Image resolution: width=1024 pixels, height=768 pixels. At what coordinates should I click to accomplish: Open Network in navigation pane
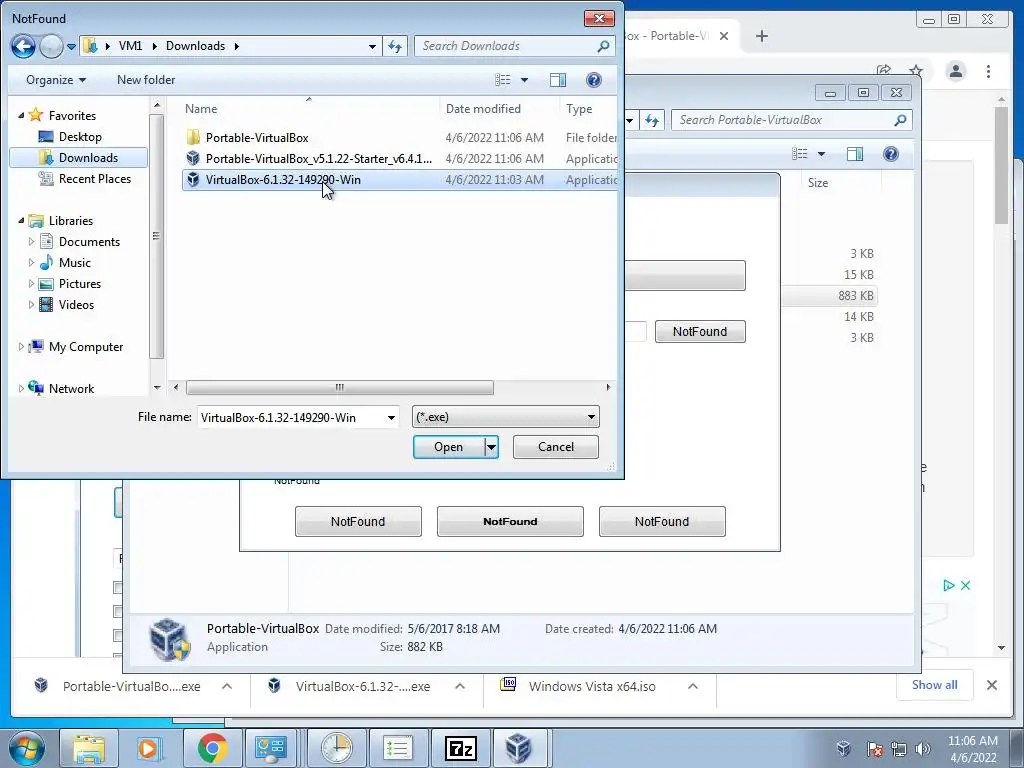pyautogui.click(x=71, y=389)
